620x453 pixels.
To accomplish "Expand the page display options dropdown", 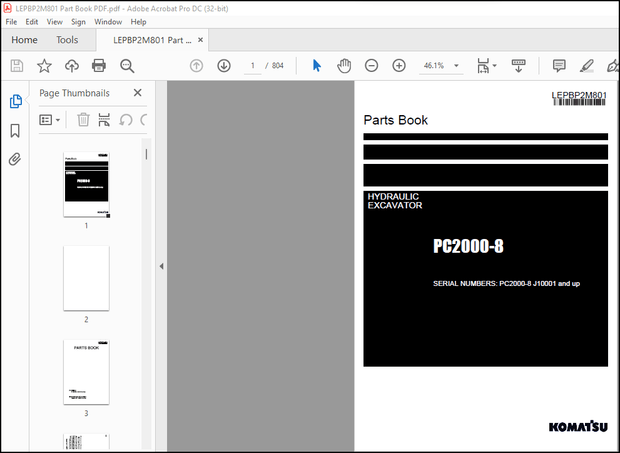I will coord(494,66).
